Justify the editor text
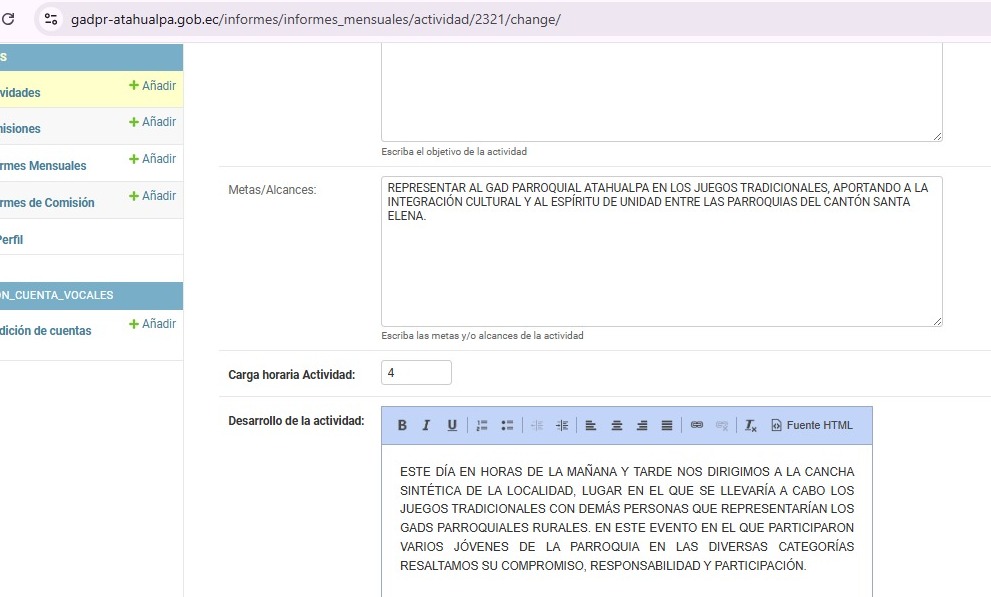The height and width of the screenshot is (597, 991). [x=667, y=425]
